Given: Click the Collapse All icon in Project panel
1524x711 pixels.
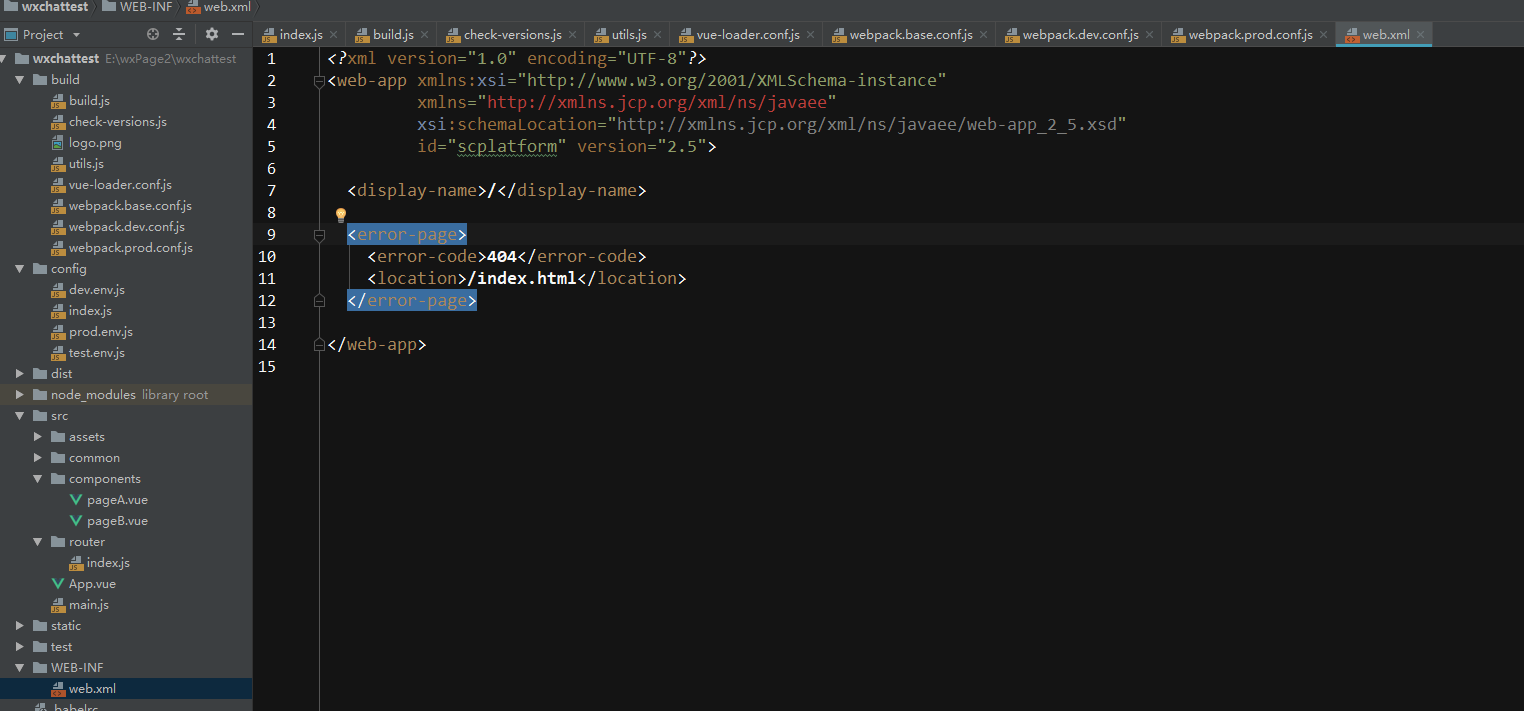Looking at the screenshot, I should (179, 34).
